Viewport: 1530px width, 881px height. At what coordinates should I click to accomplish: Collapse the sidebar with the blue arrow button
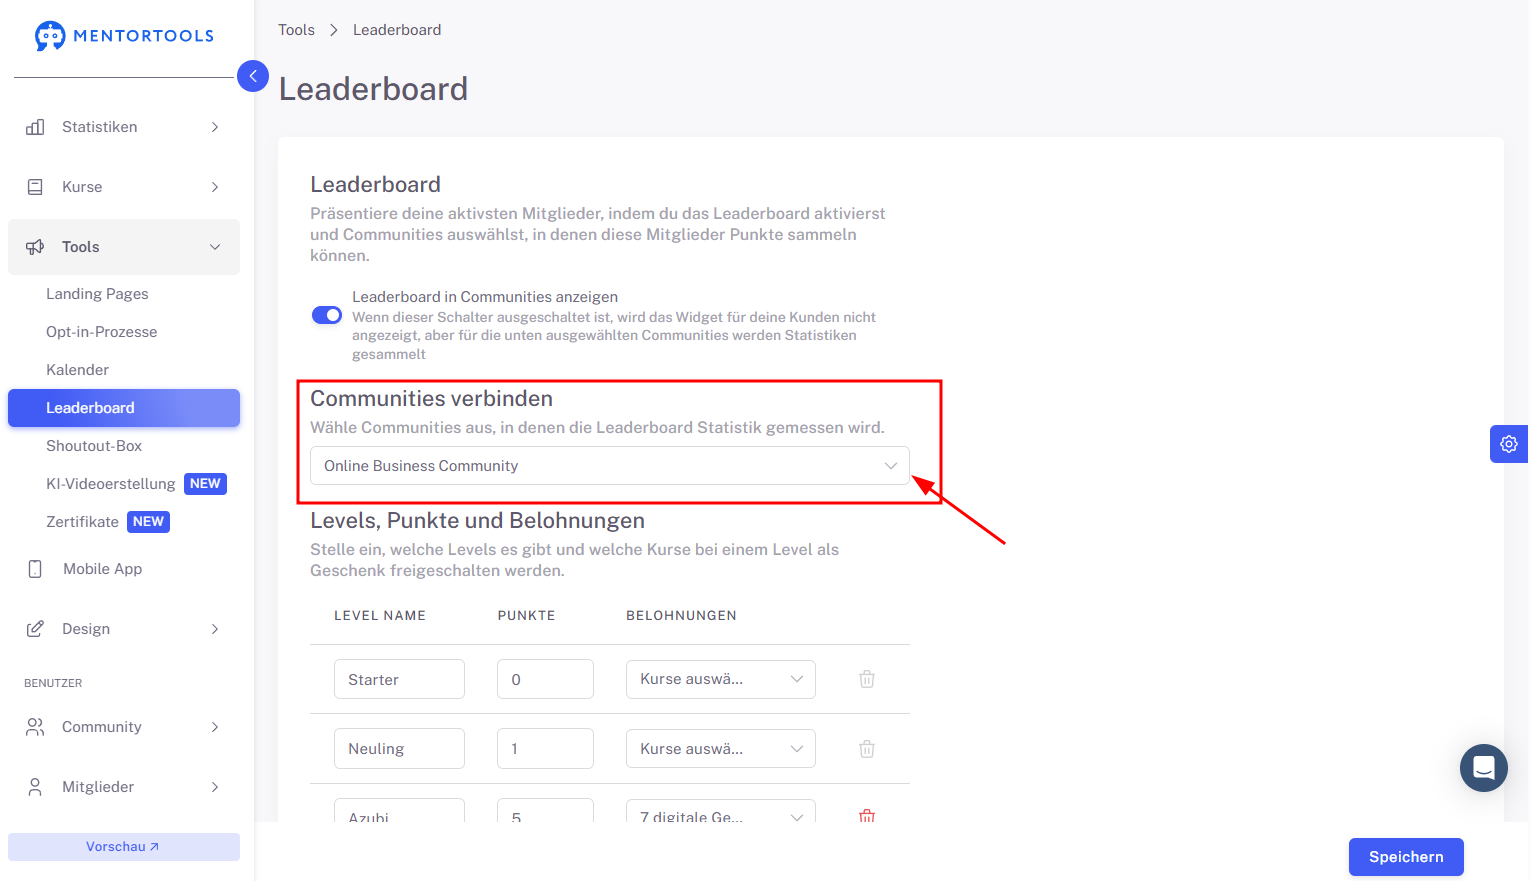pyautogui.click(x=253, y=76)
